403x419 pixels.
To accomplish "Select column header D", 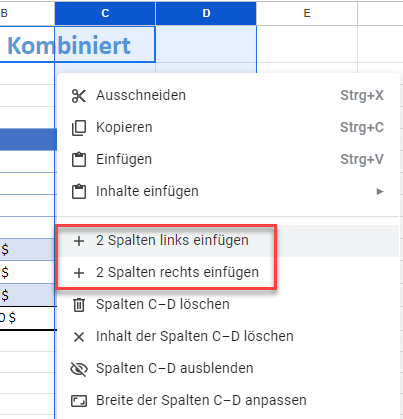I will (206, 13).
